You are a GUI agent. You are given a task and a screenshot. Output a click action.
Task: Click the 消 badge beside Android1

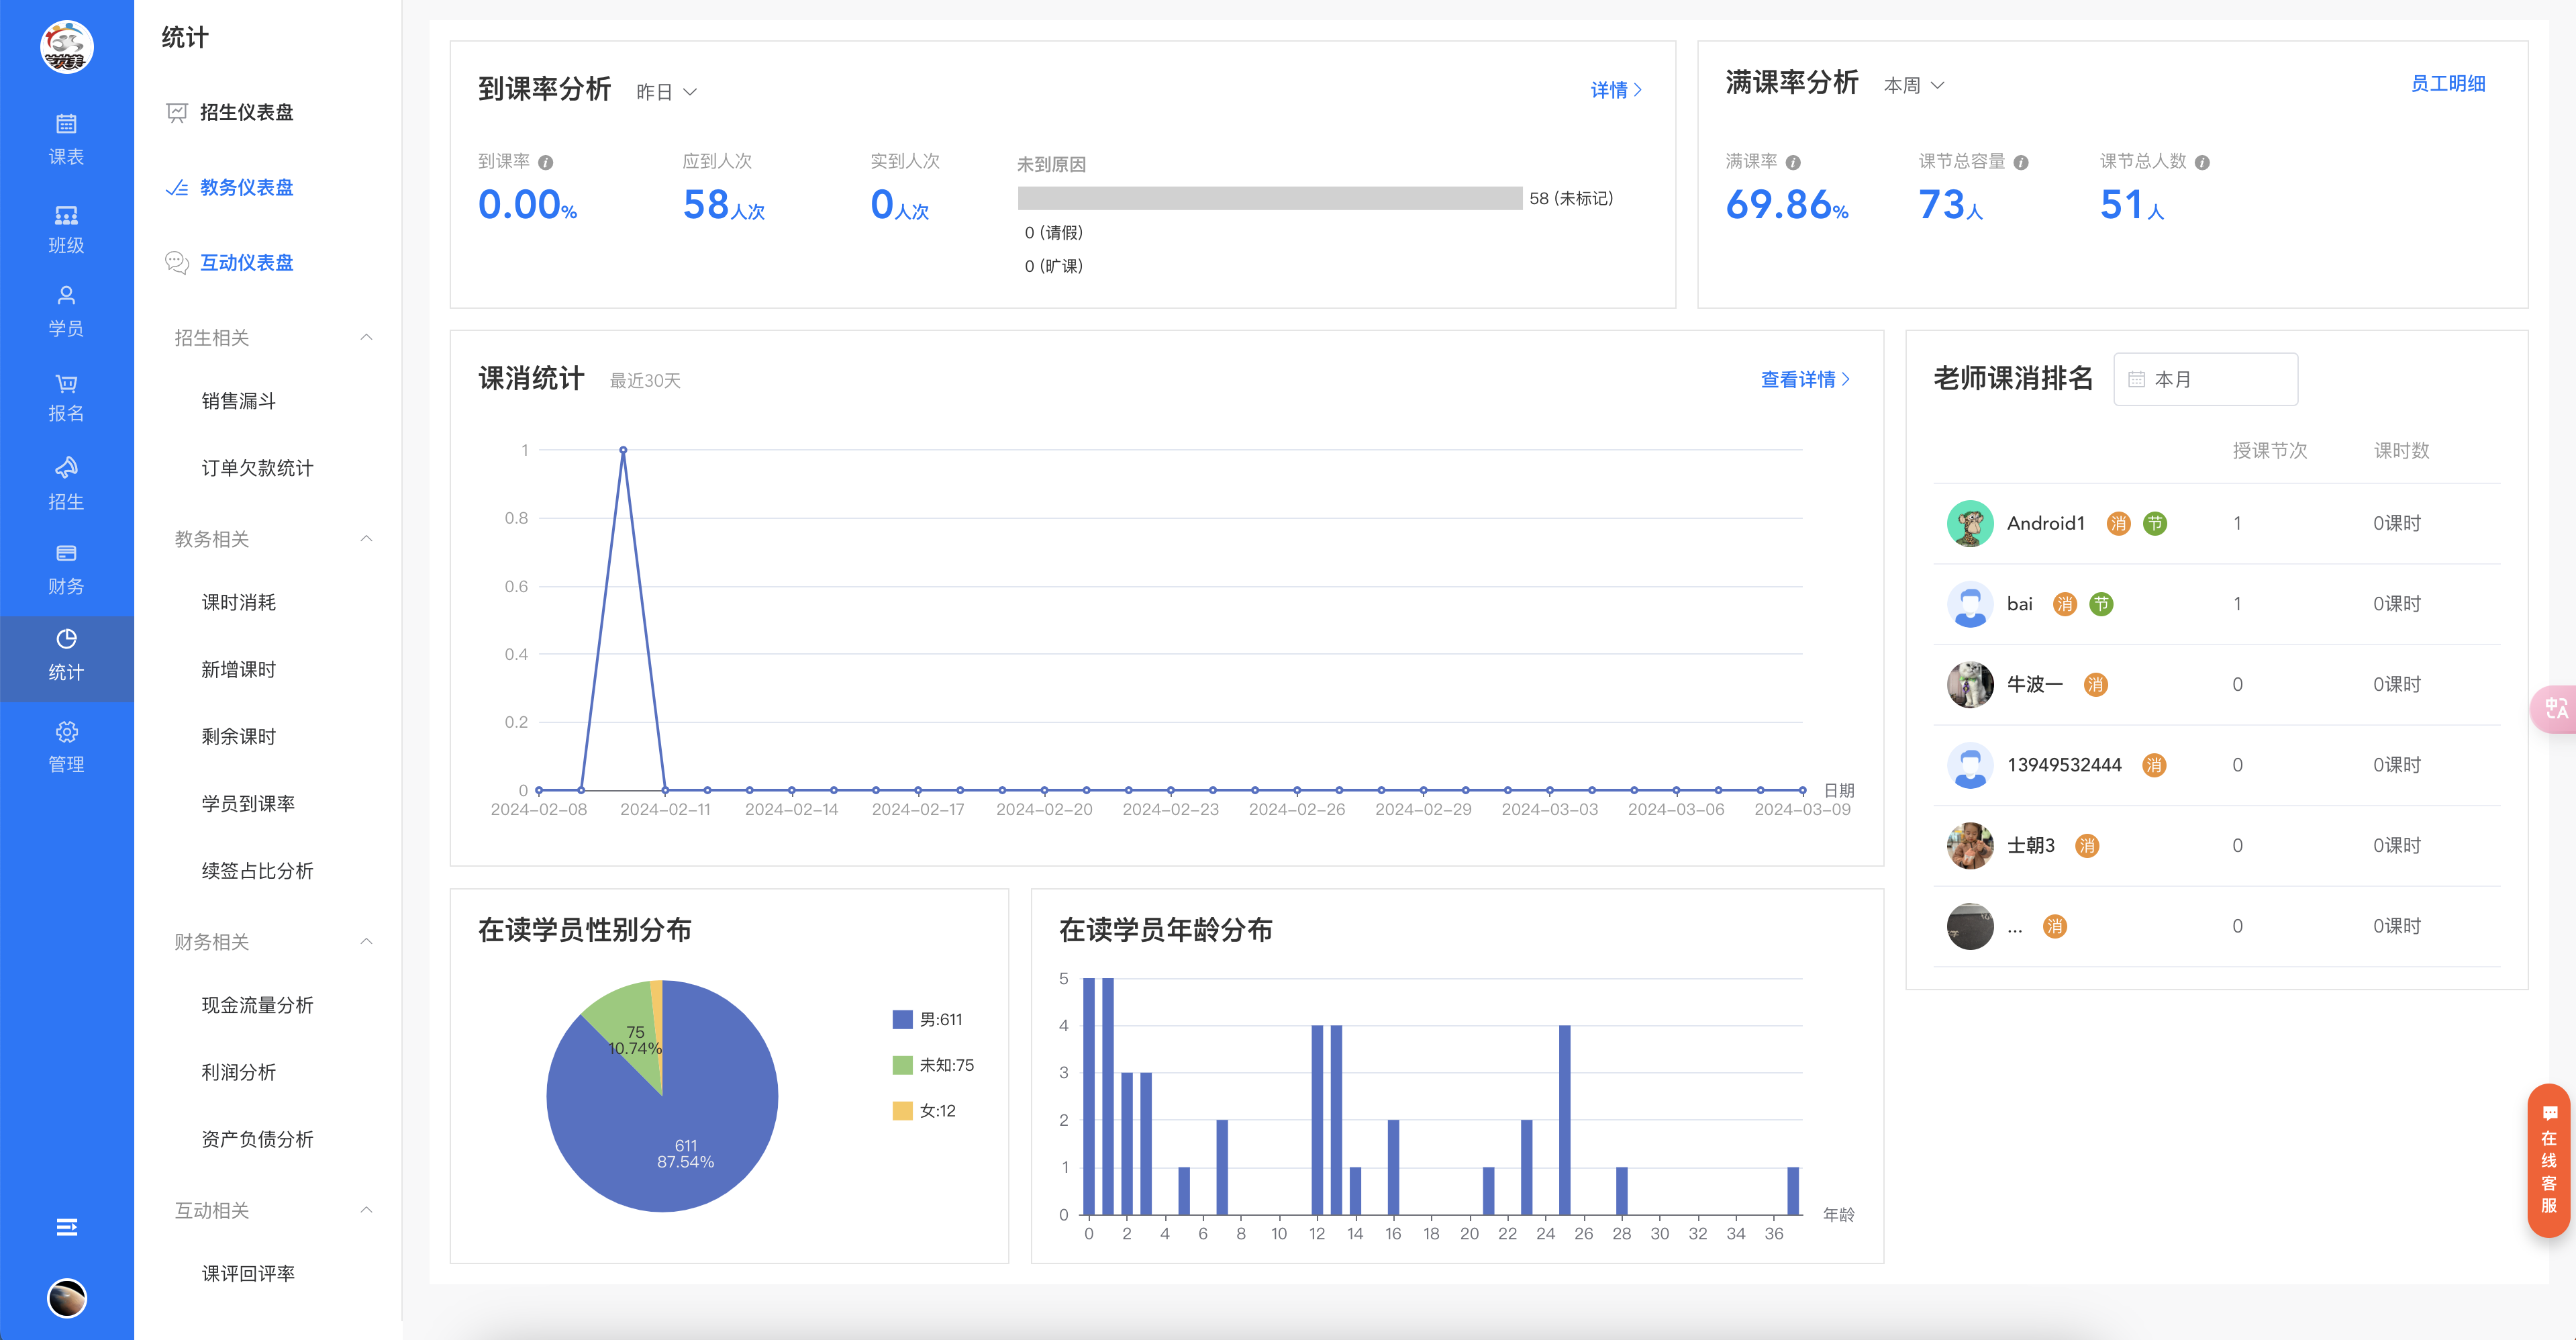pos(2118,524)
